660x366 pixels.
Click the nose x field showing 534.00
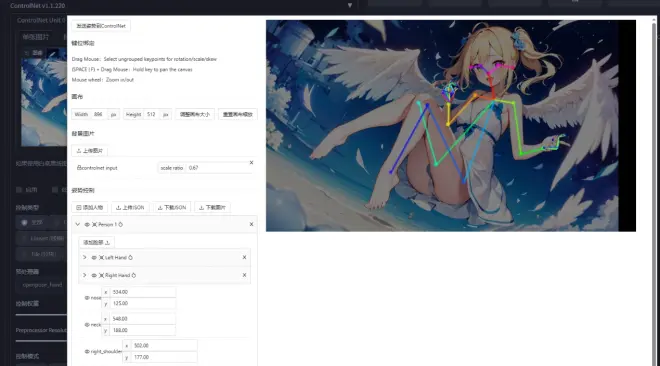click(143, 292)
